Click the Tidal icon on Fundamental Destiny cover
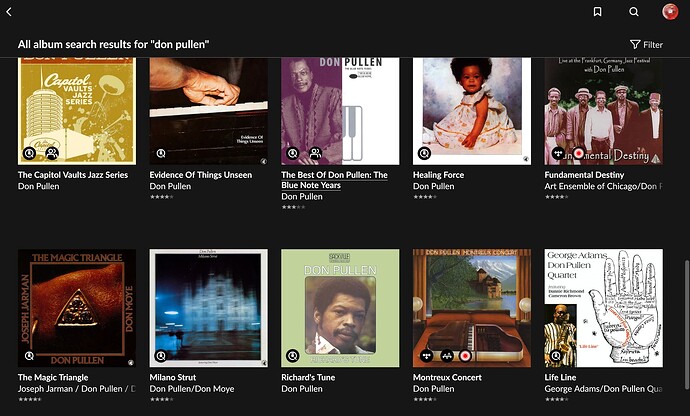 pyautogui.click(x=557, y=153)
